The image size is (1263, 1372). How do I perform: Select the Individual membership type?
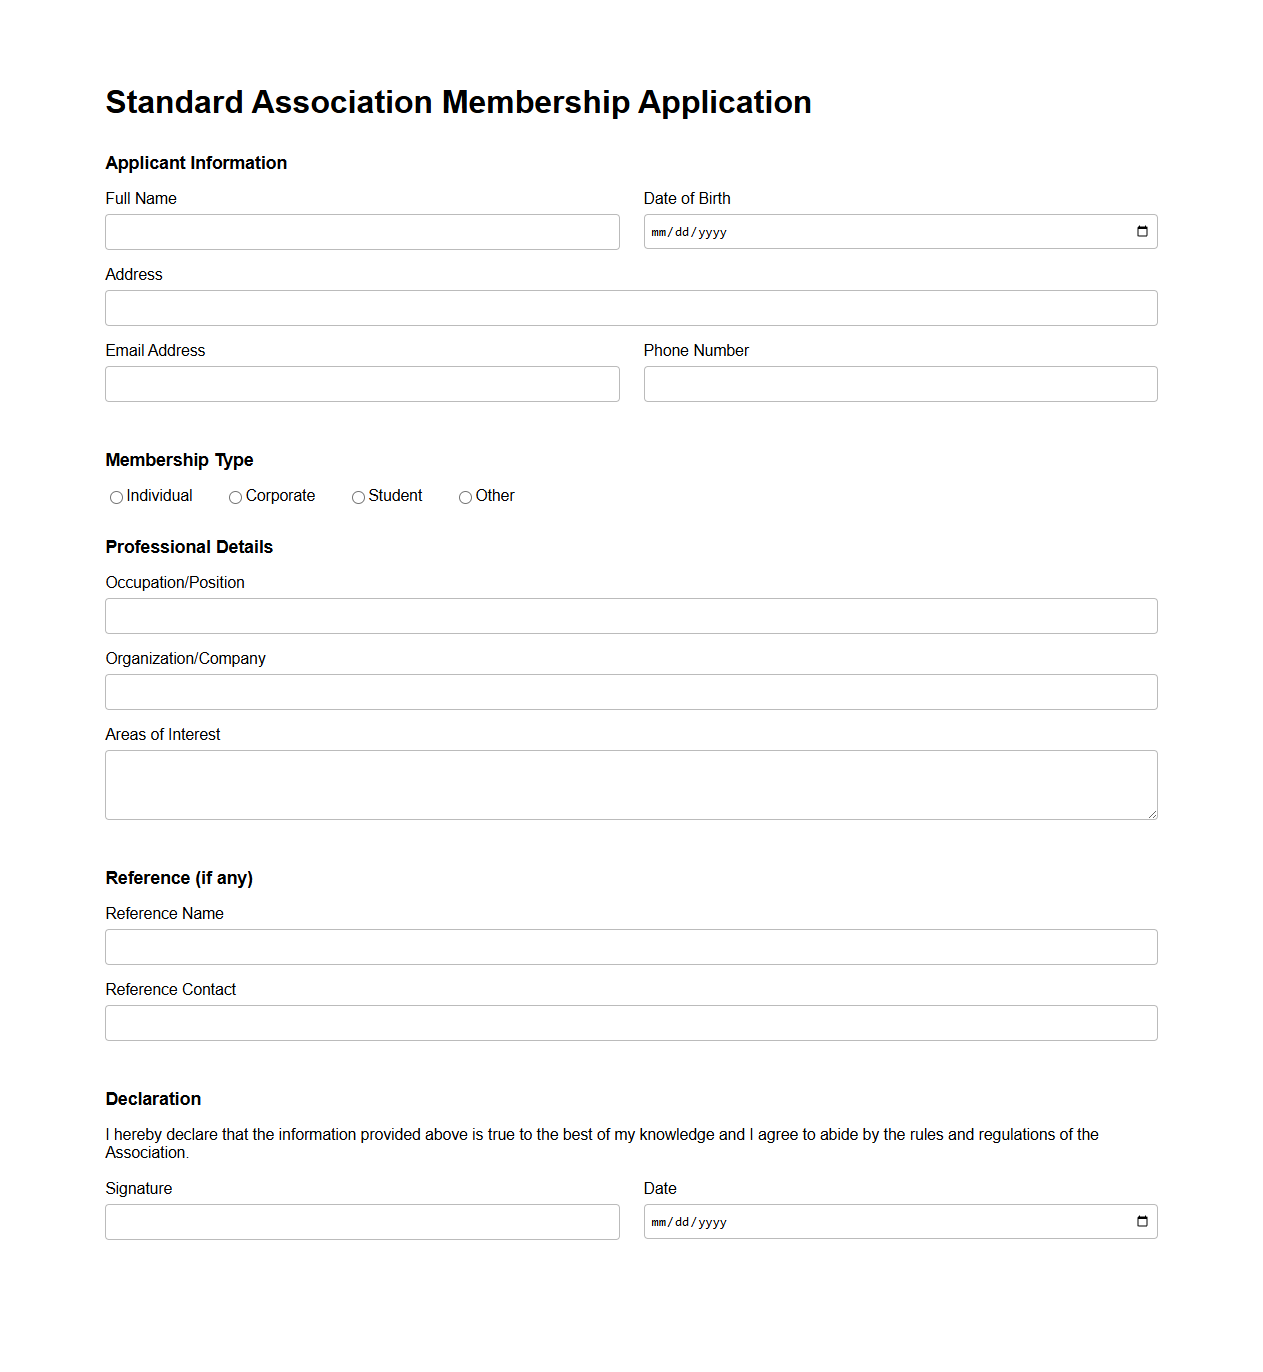click(116, 497)
